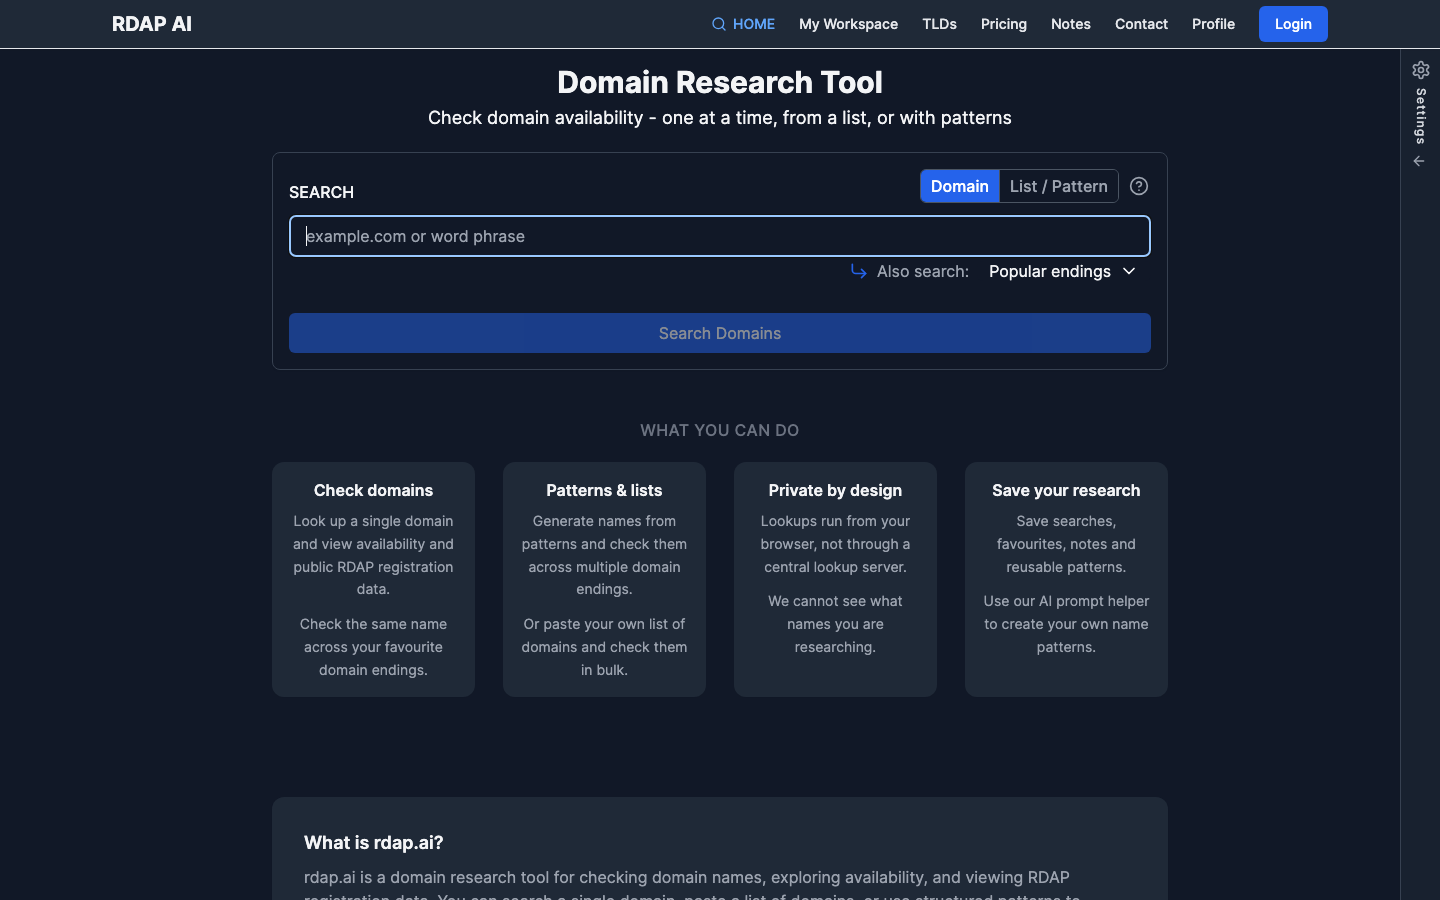Go to the TLDs page
The width and height of the screenshot is (1440, 900).
point(939,24)
